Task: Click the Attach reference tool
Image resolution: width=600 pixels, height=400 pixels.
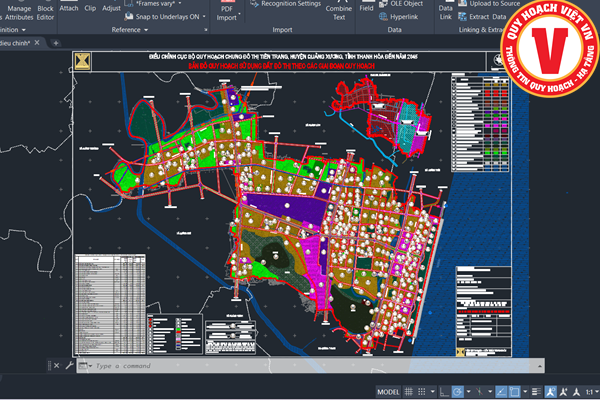Action: pos(69,7)
